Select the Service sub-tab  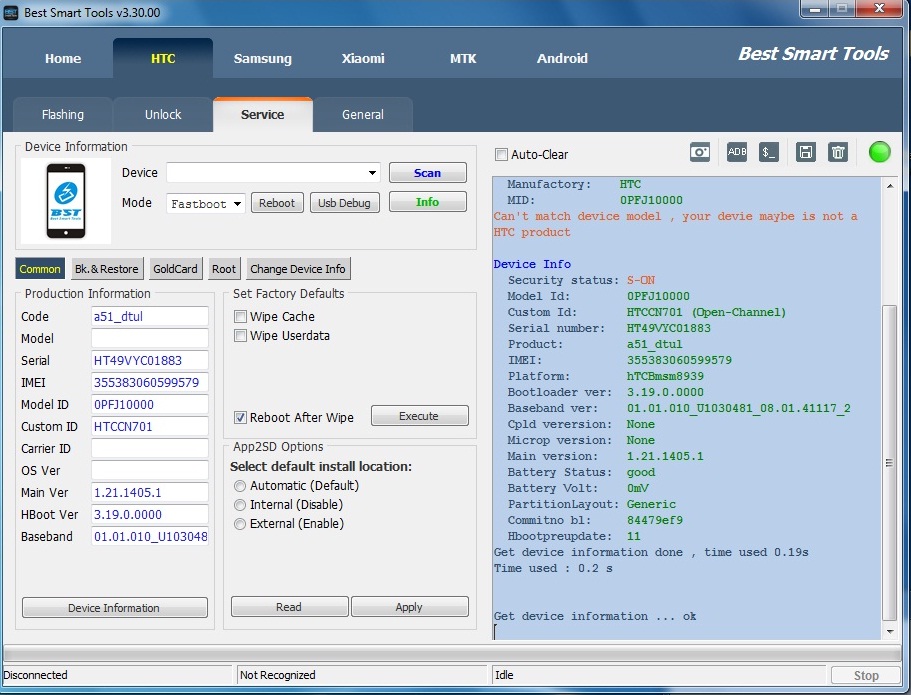[263, 114]
